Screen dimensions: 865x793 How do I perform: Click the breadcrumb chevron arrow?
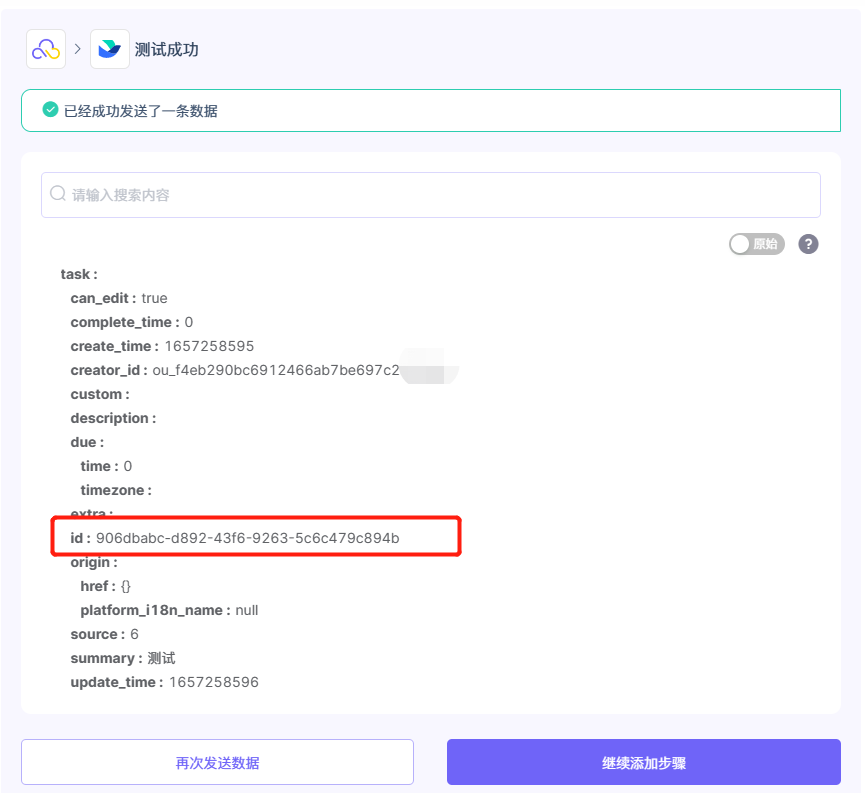[78, 49]
